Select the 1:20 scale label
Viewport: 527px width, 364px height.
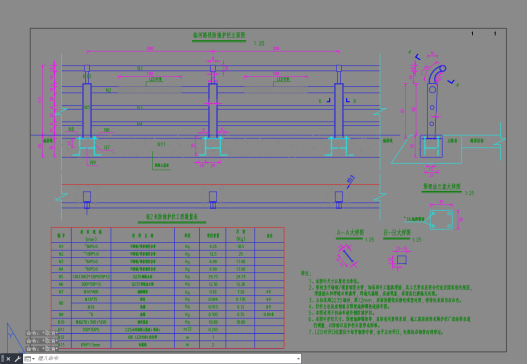(x=259, y=43)
